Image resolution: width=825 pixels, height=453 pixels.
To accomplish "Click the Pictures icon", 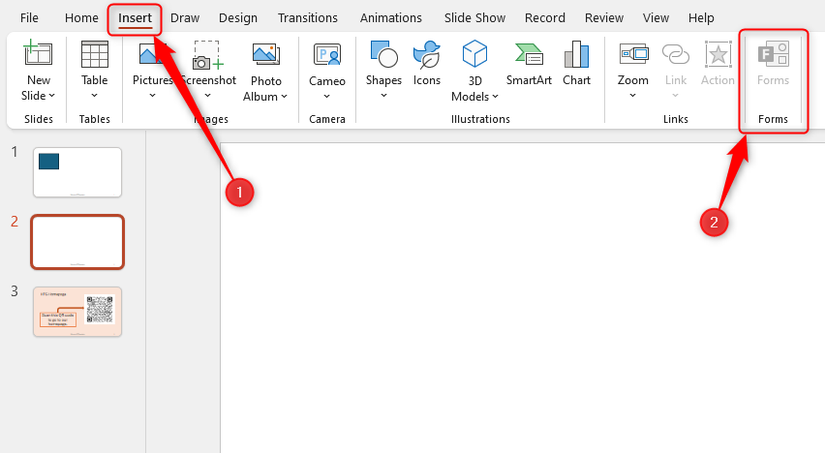I will pyautogui.click(x=152, y=54).
